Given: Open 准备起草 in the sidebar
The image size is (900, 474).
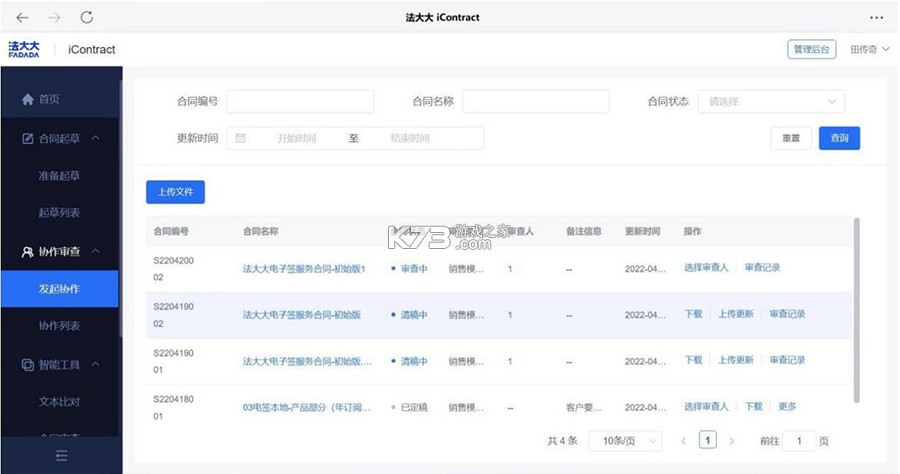Looking at the screenshot, I should point(59,176).
